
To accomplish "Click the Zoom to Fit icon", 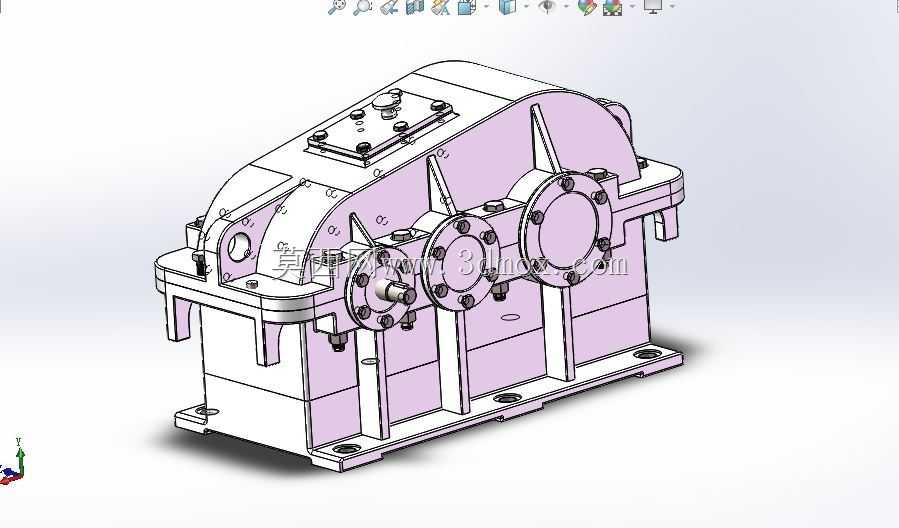I will coord(337,6).
